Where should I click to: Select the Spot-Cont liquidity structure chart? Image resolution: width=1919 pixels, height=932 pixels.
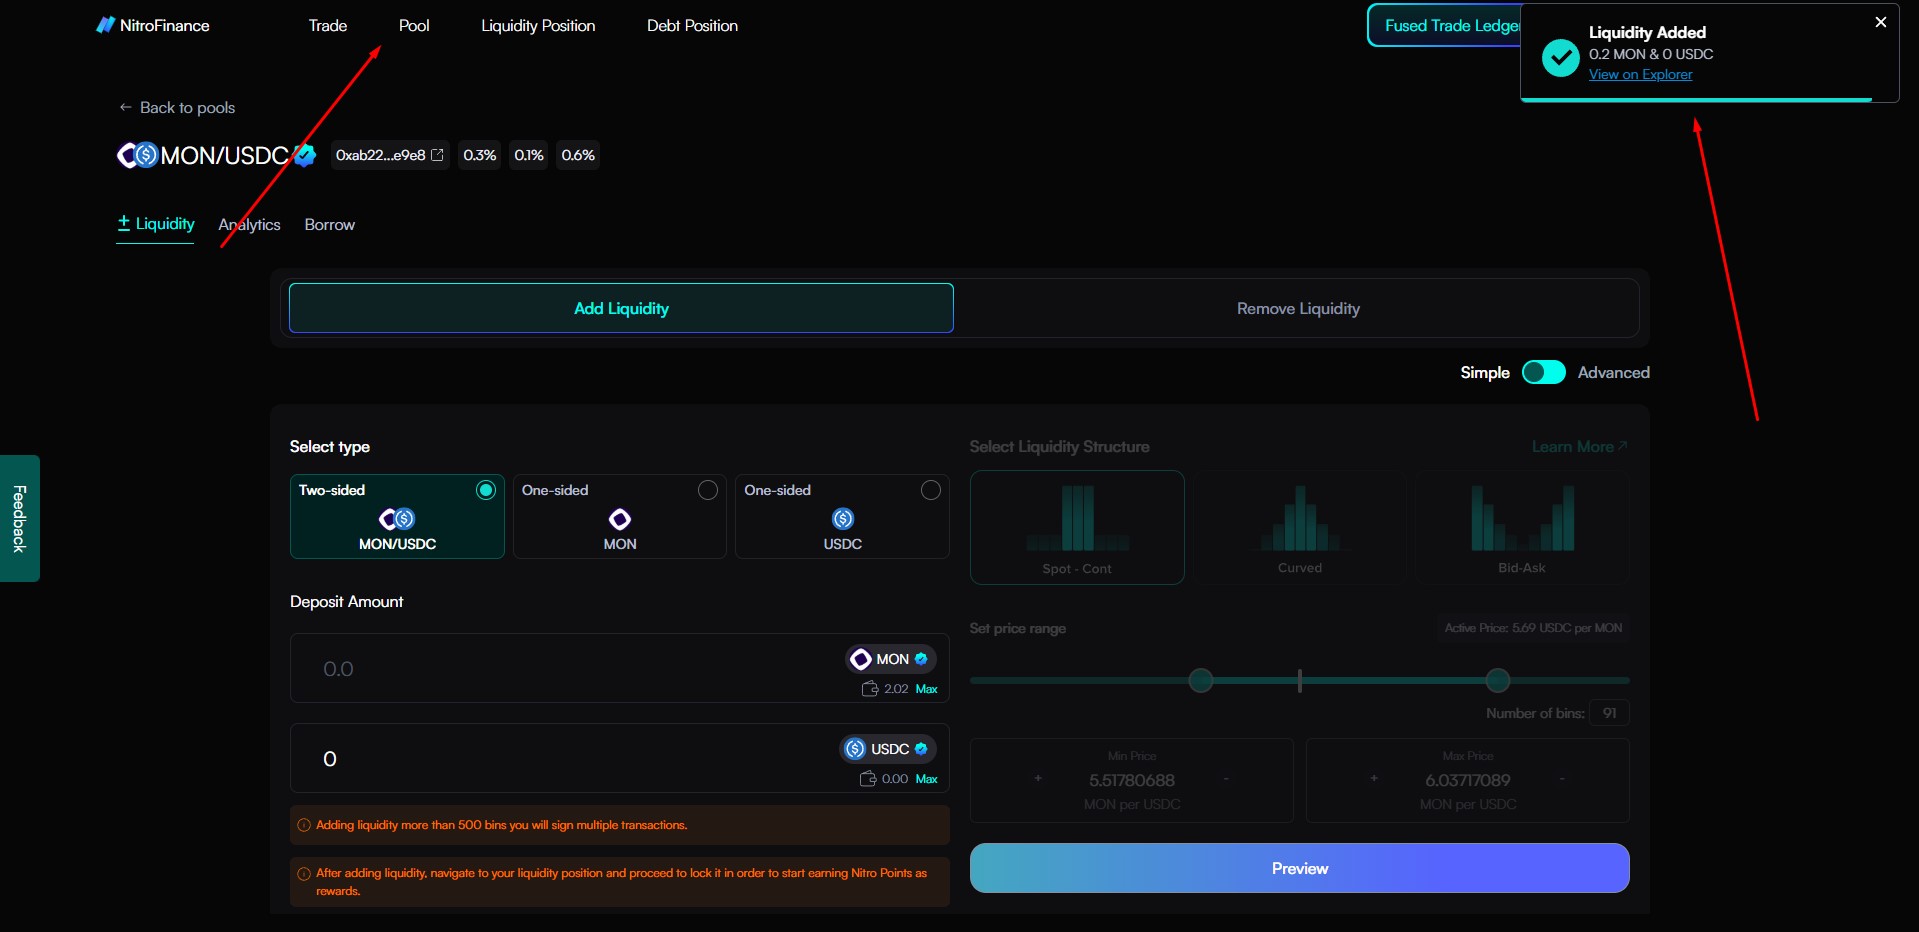(x=1077, y=527)
